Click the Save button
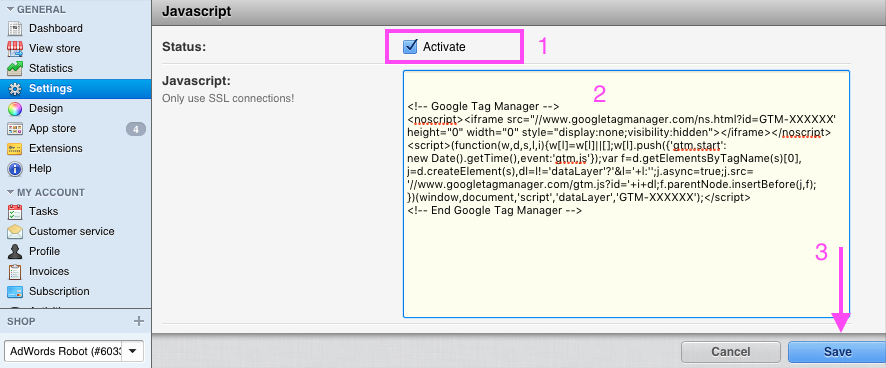886x368 pixels. (837, 352)
